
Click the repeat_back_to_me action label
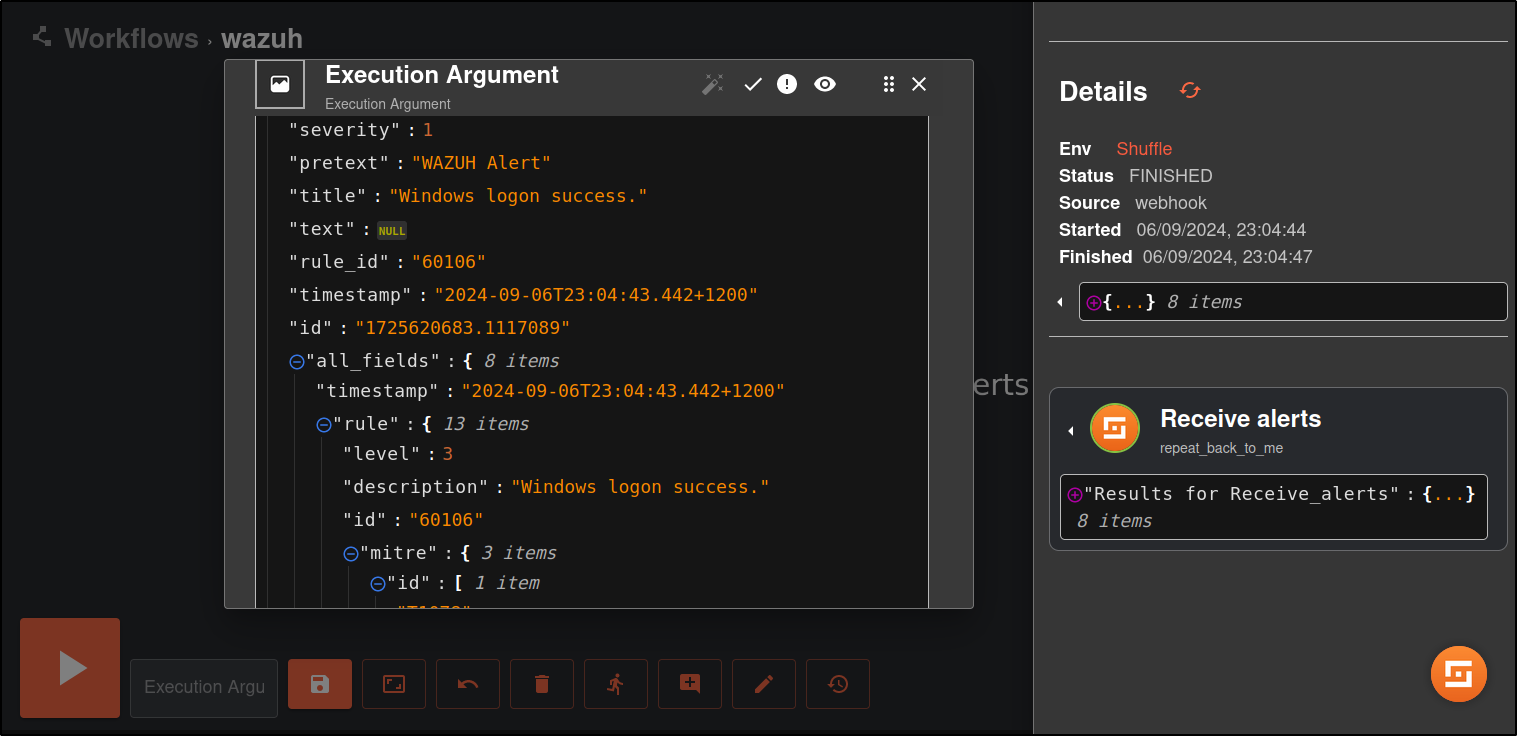click(1221, 448)
